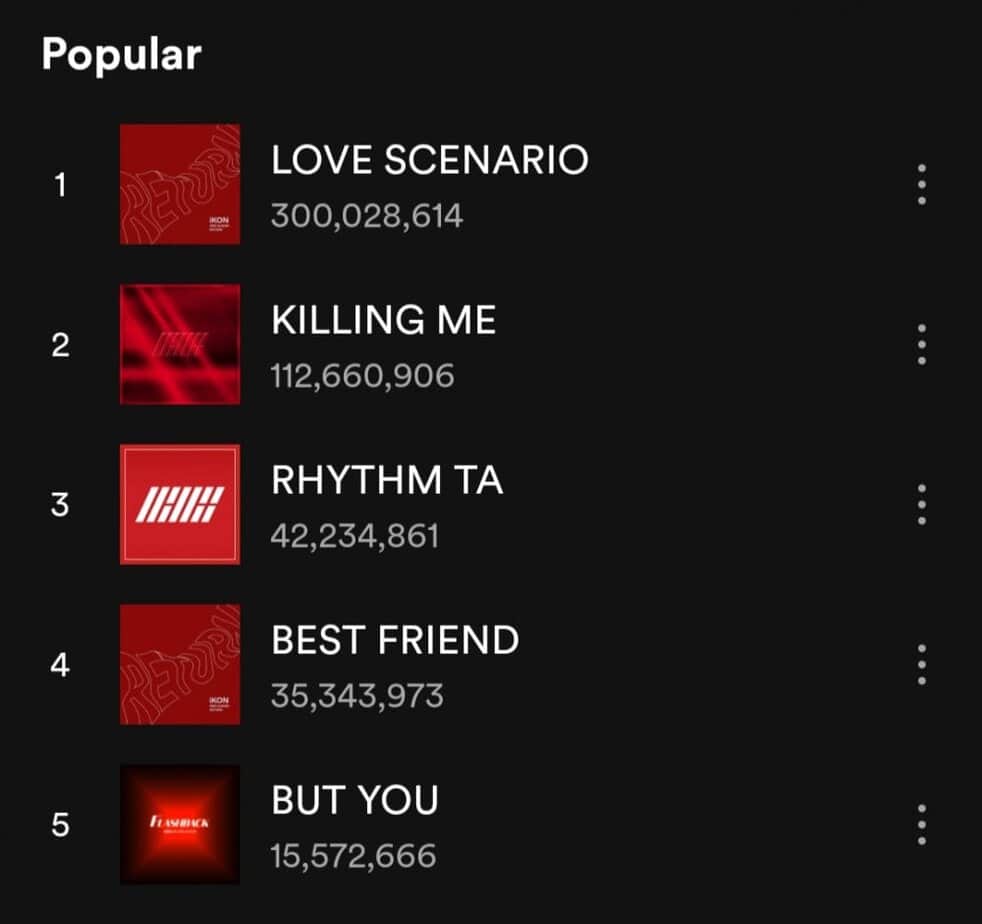The height and width of the screenshot is (924, 982).
Task: Play the song BUT YOU
Action: [355, 800]
